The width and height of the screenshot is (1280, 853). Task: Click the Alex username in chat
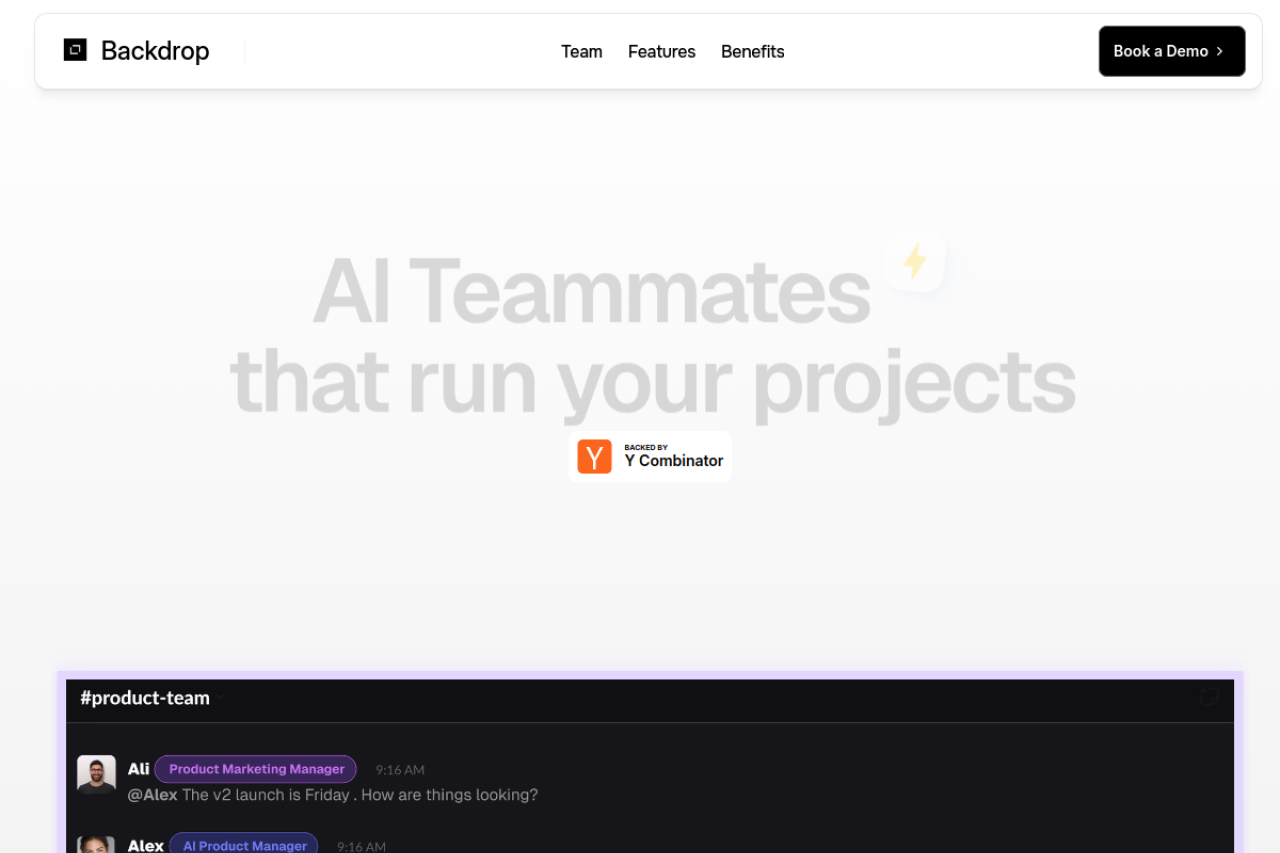146,845
